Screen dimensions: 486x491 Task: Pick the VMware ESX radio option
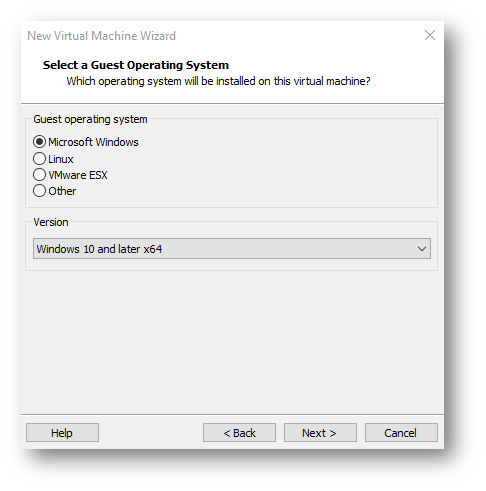pyautogui.click(x=39, y=175)
